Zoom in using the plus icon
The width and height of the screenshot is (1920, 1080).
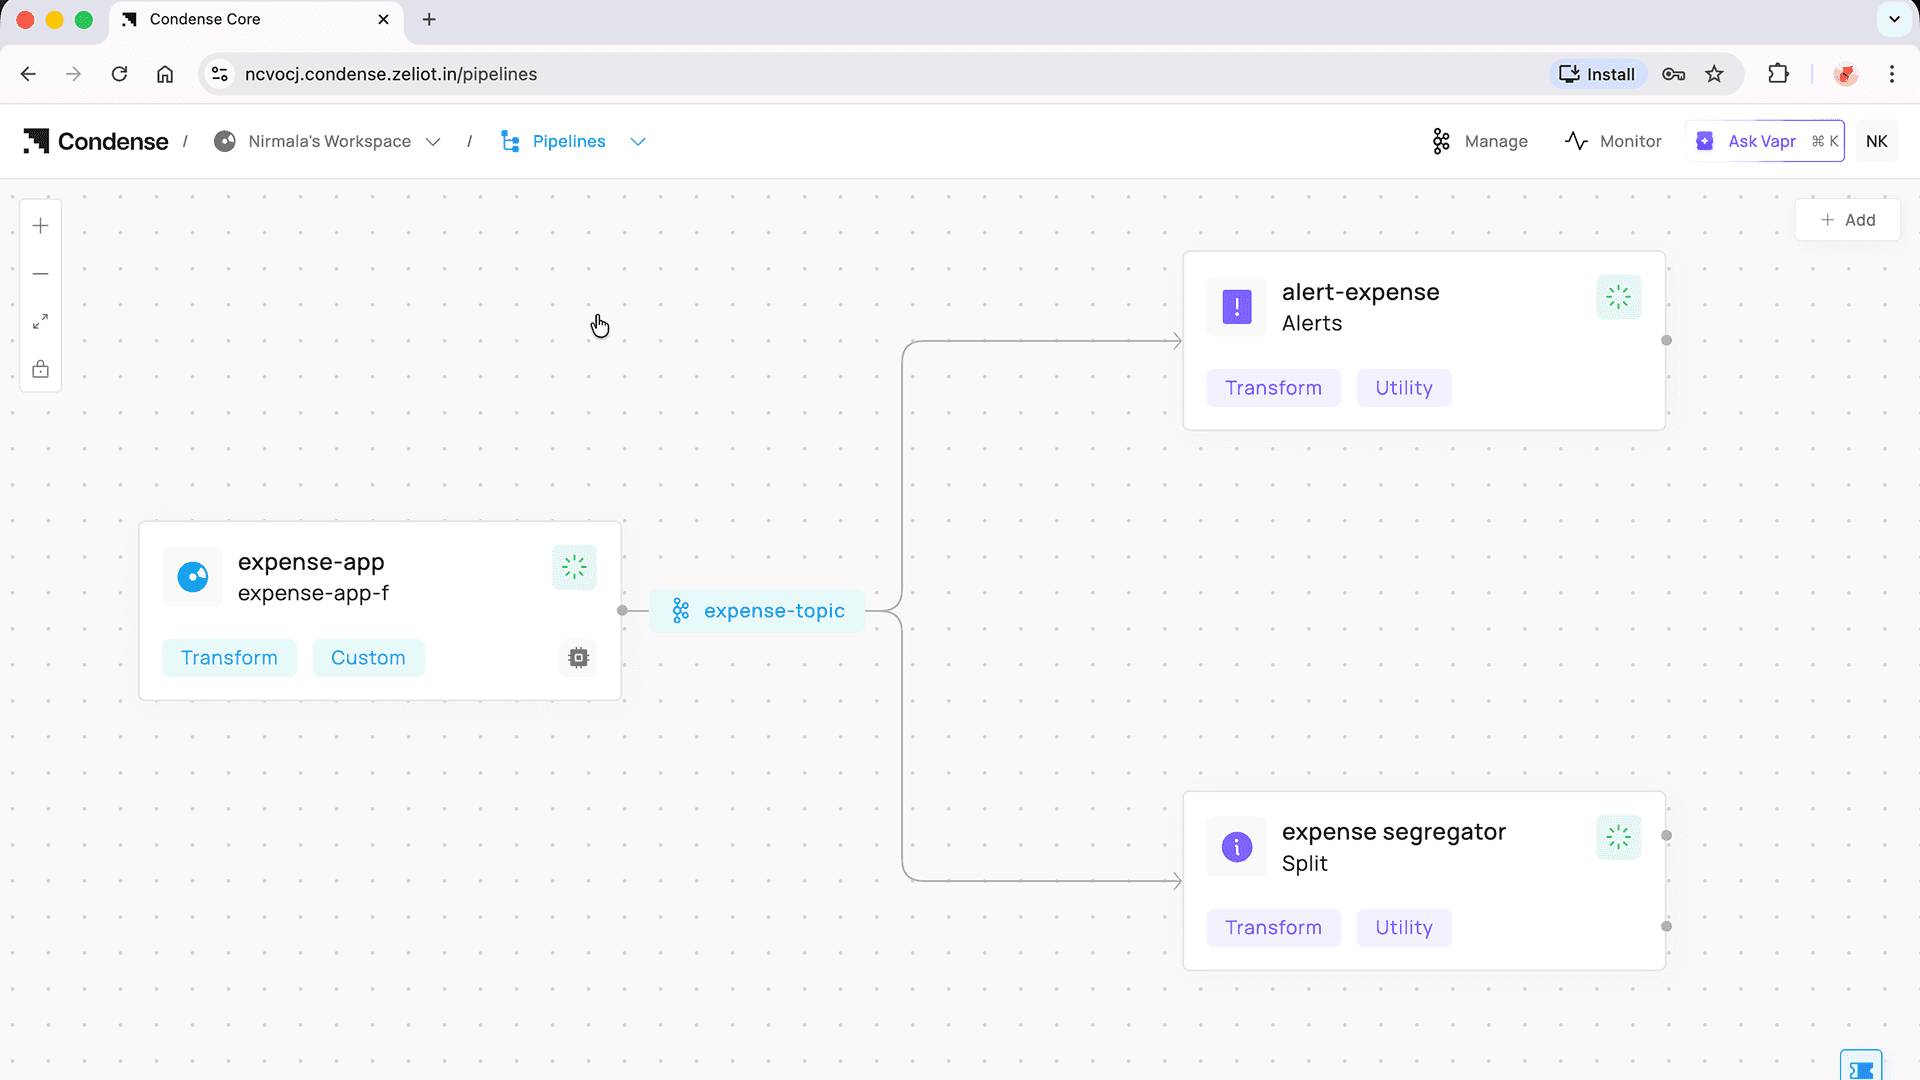coord(40,225)
